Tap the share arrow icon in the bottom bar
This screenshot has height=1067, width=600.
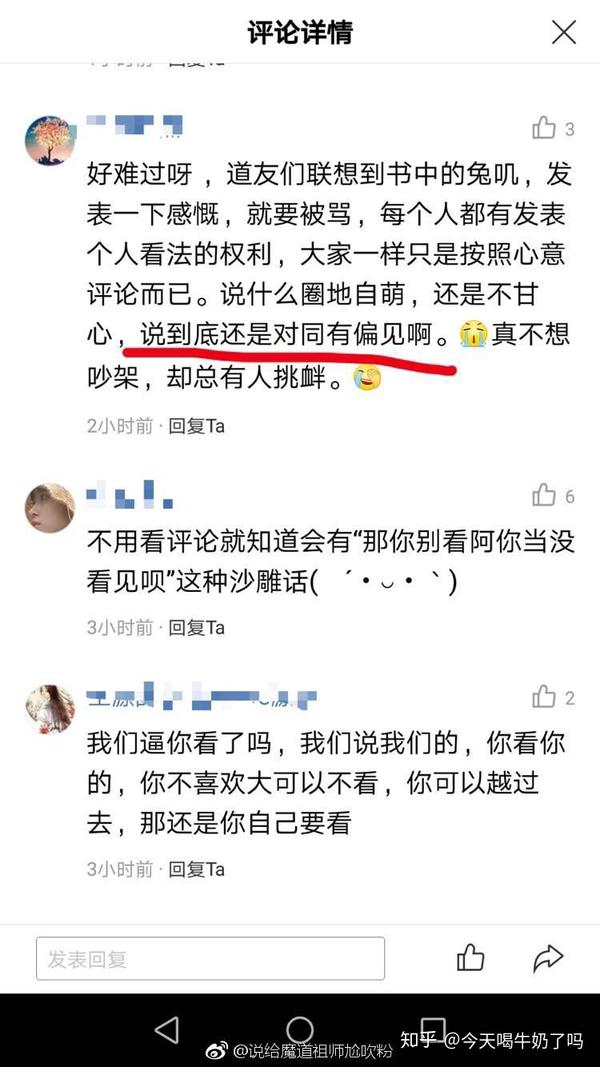click(x=548, y=958)
